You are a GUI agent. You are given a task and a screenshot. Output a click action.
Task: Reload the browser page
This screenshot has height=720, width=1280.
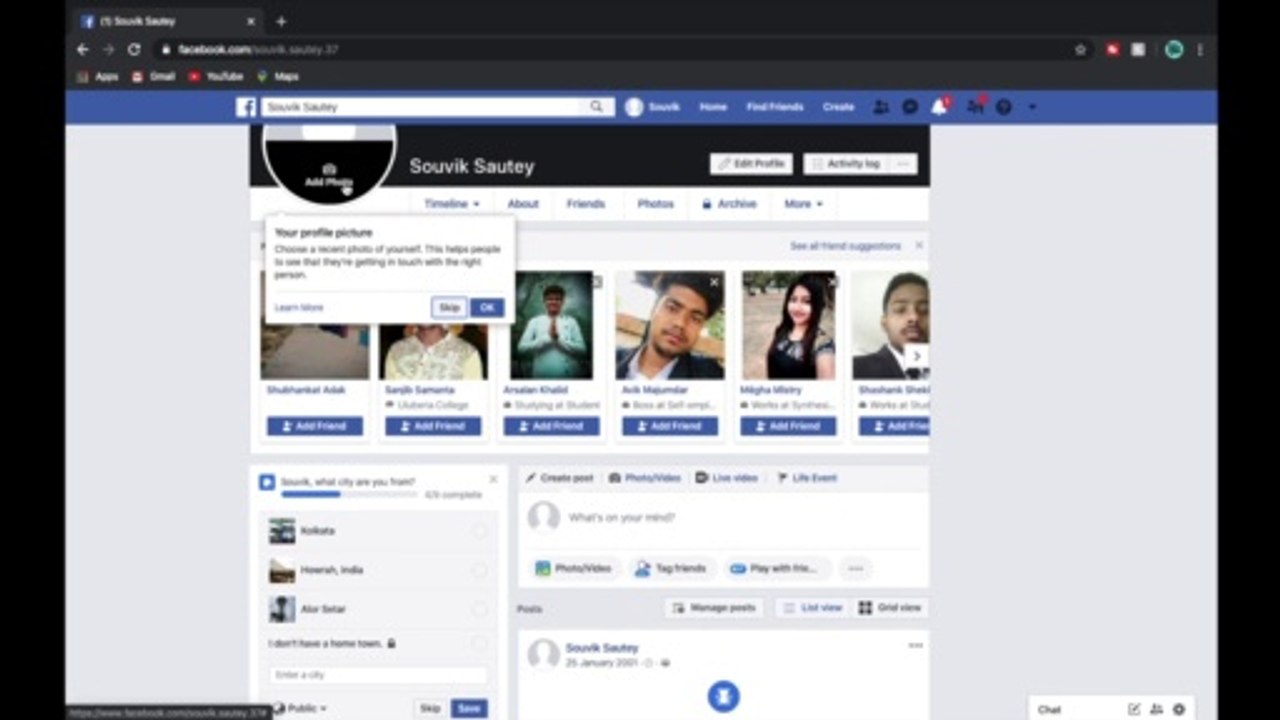click(x=134, y=49)
